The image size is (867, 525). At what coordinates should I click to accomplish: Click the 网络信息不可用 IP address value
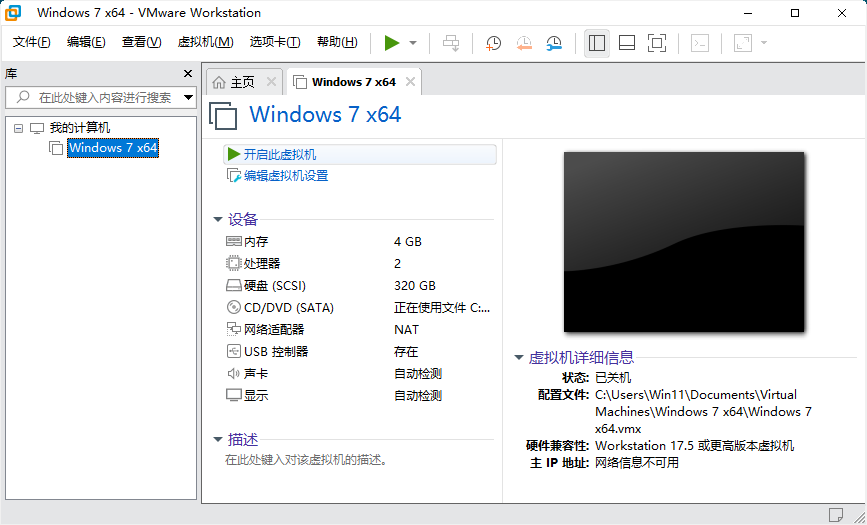point(636,462)
